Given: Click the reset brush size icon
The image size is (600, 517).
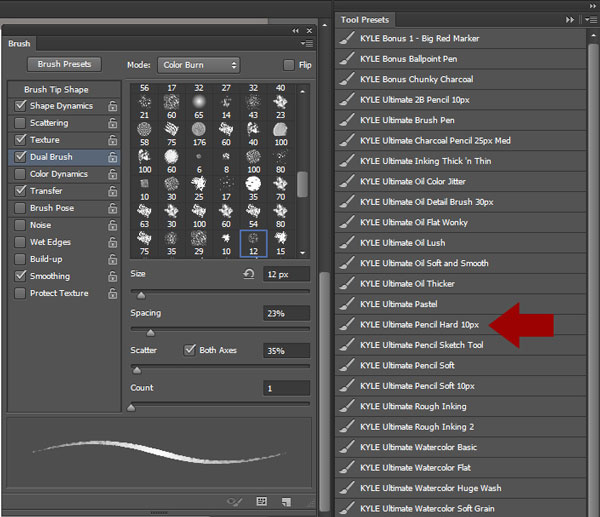Looking at the screenshot, I should click(249, 274).
